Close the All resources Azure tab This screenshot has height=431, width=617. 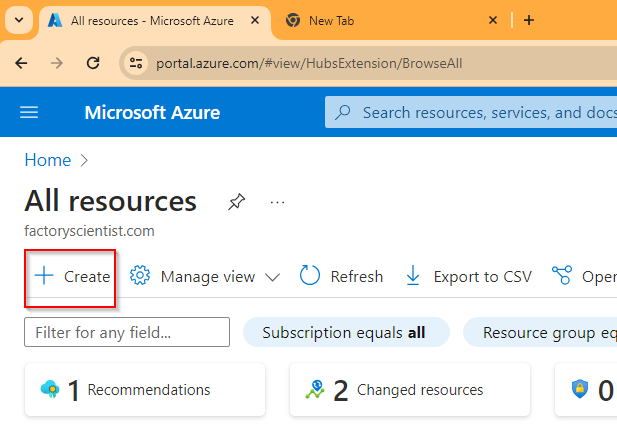(255, 20)
